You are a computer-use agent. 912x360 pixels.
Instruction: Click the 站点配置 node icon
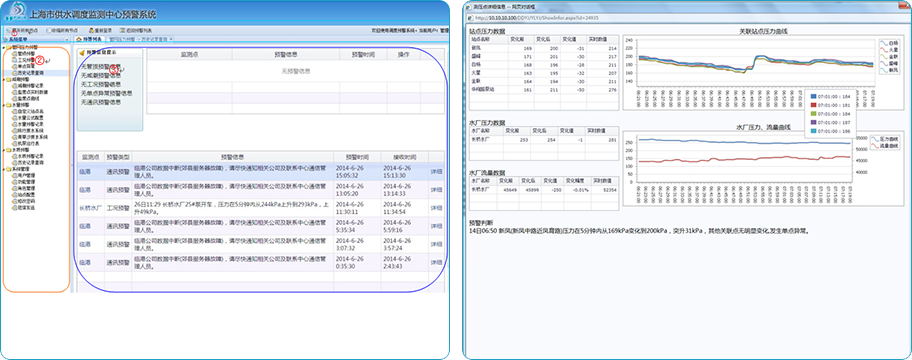coord(15,195)
